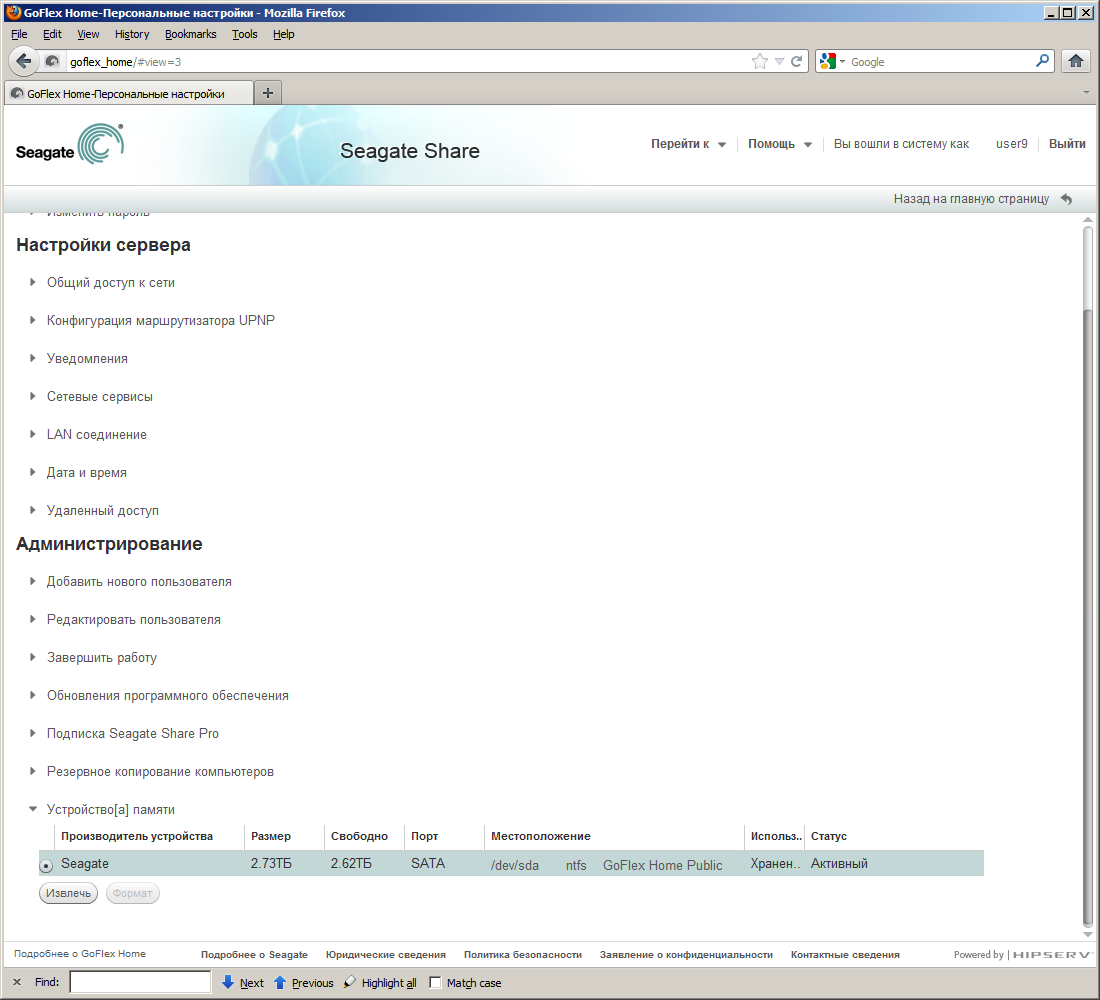Image resolution: width=1100 pixels, height=1000 pixels.
Task: Open Контактные сведения footer link
Action: (x=845, y=954)
